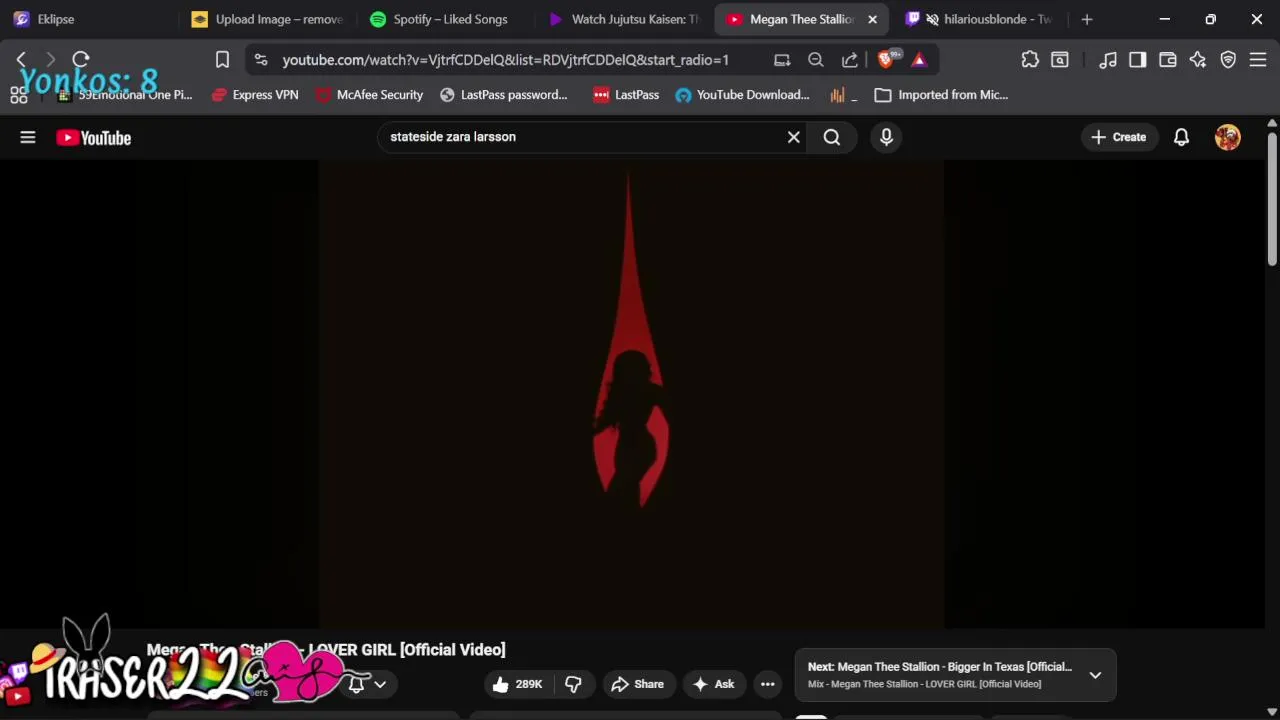Screen dimensions: 1280x720
Task: Open the McAfee Security bookmark
Action: 369,95
